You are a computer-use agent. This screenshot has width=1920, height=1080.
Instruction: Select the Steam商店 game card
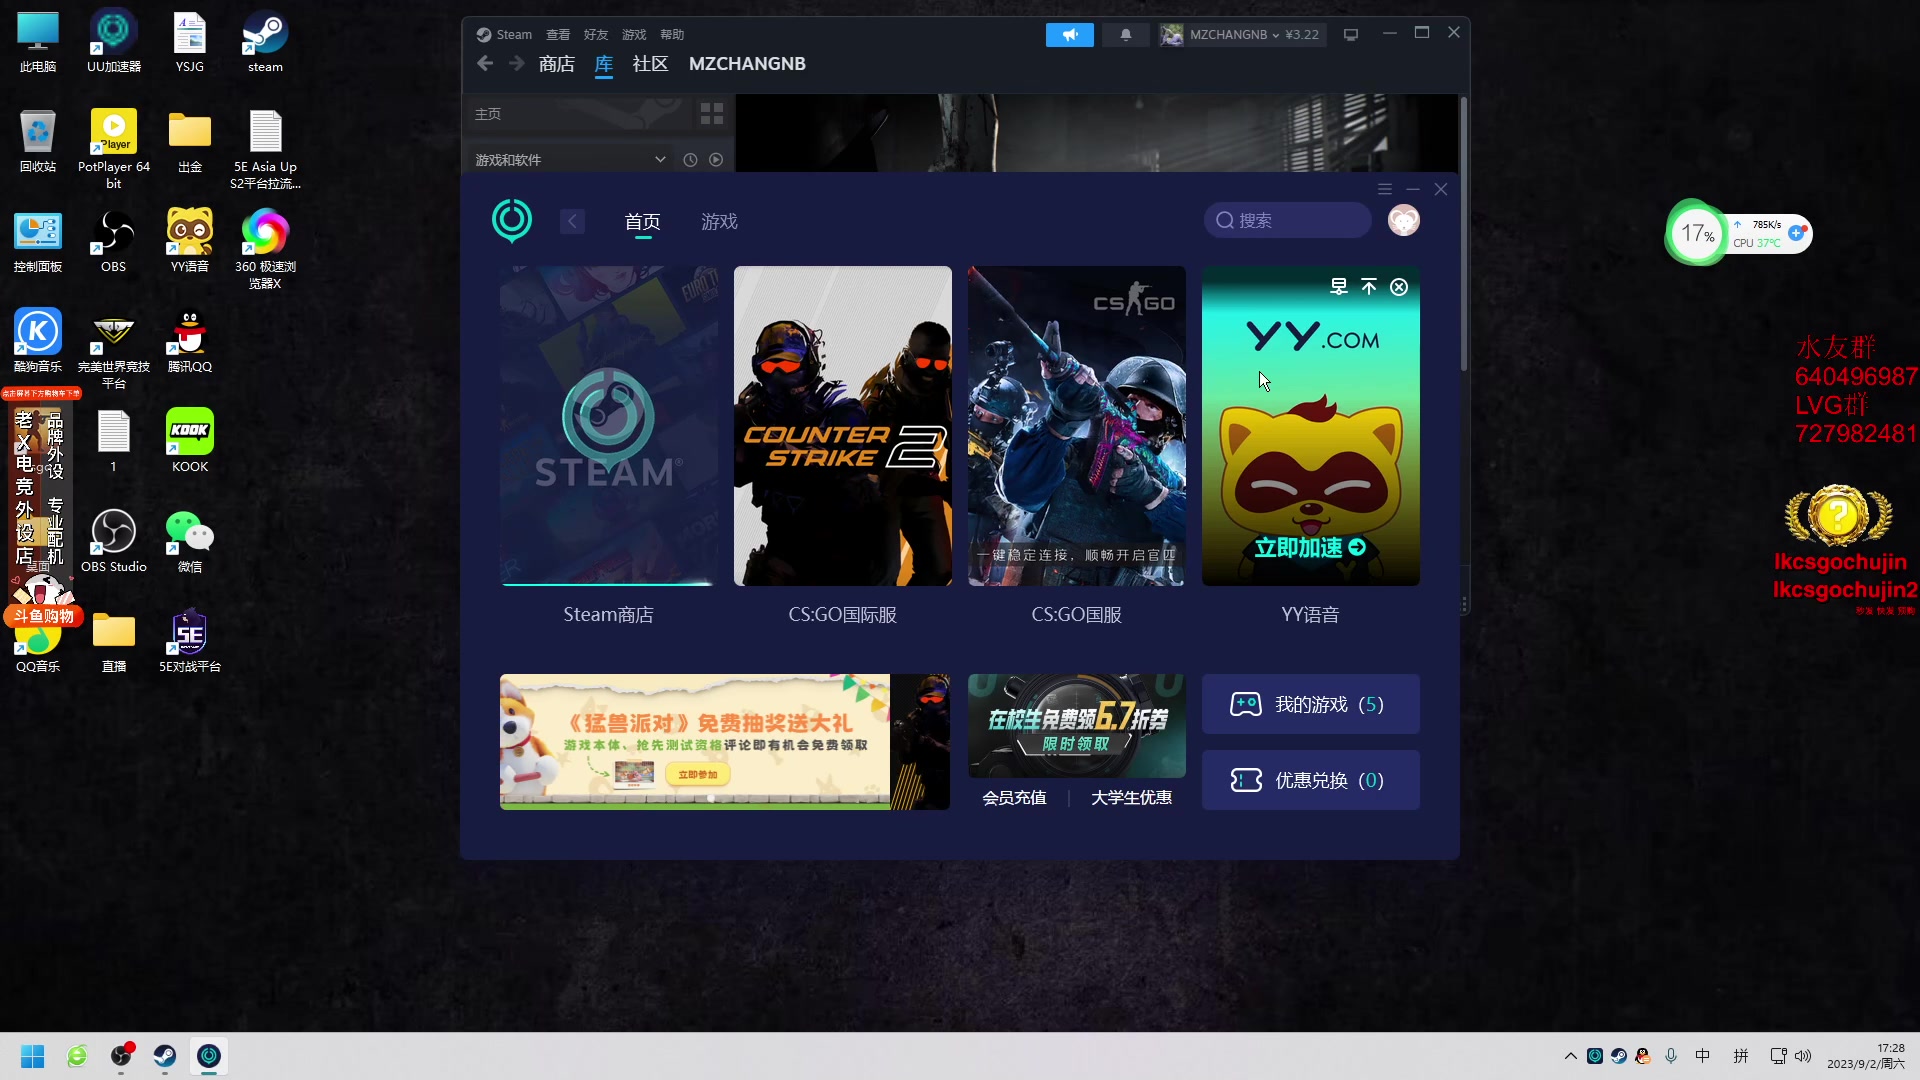click(x=608, y=426)
